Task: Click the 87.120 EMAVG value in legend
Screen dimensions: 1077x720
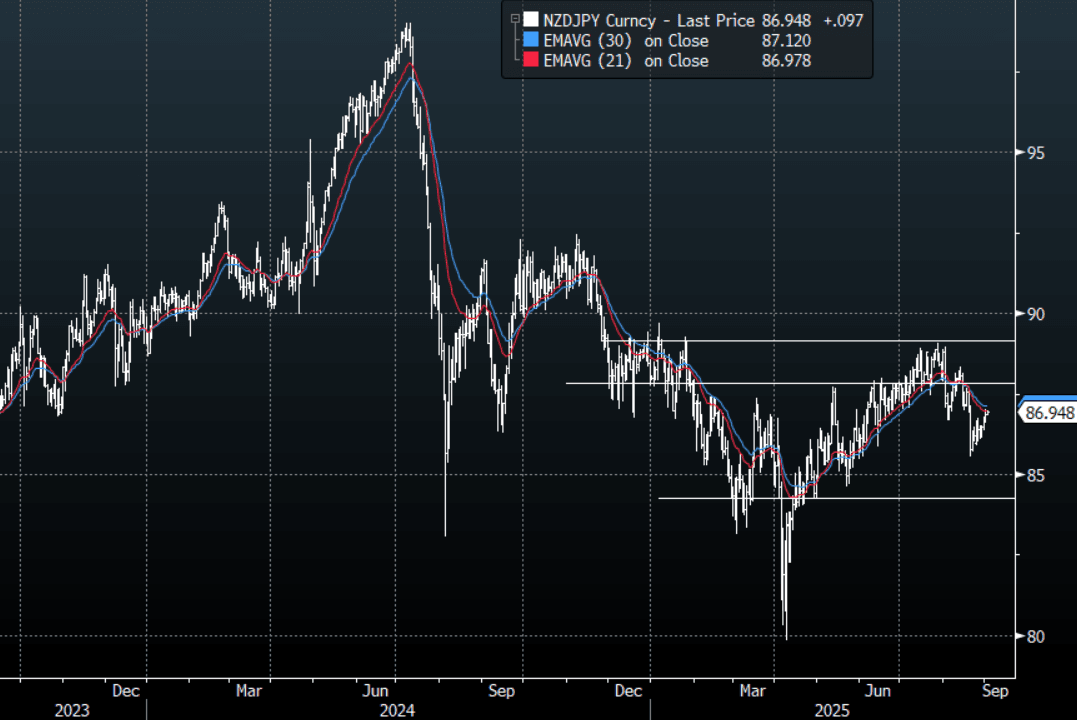Action: 785,41
